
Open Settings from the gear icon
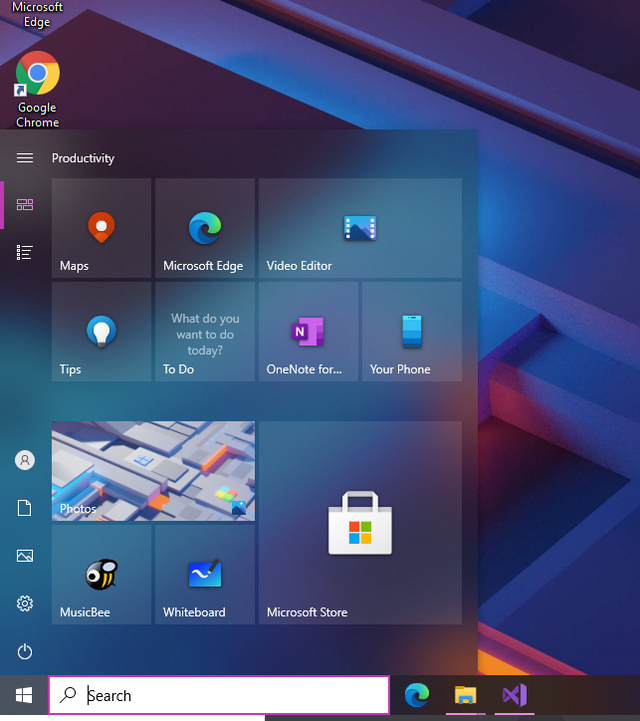point(25,604)
